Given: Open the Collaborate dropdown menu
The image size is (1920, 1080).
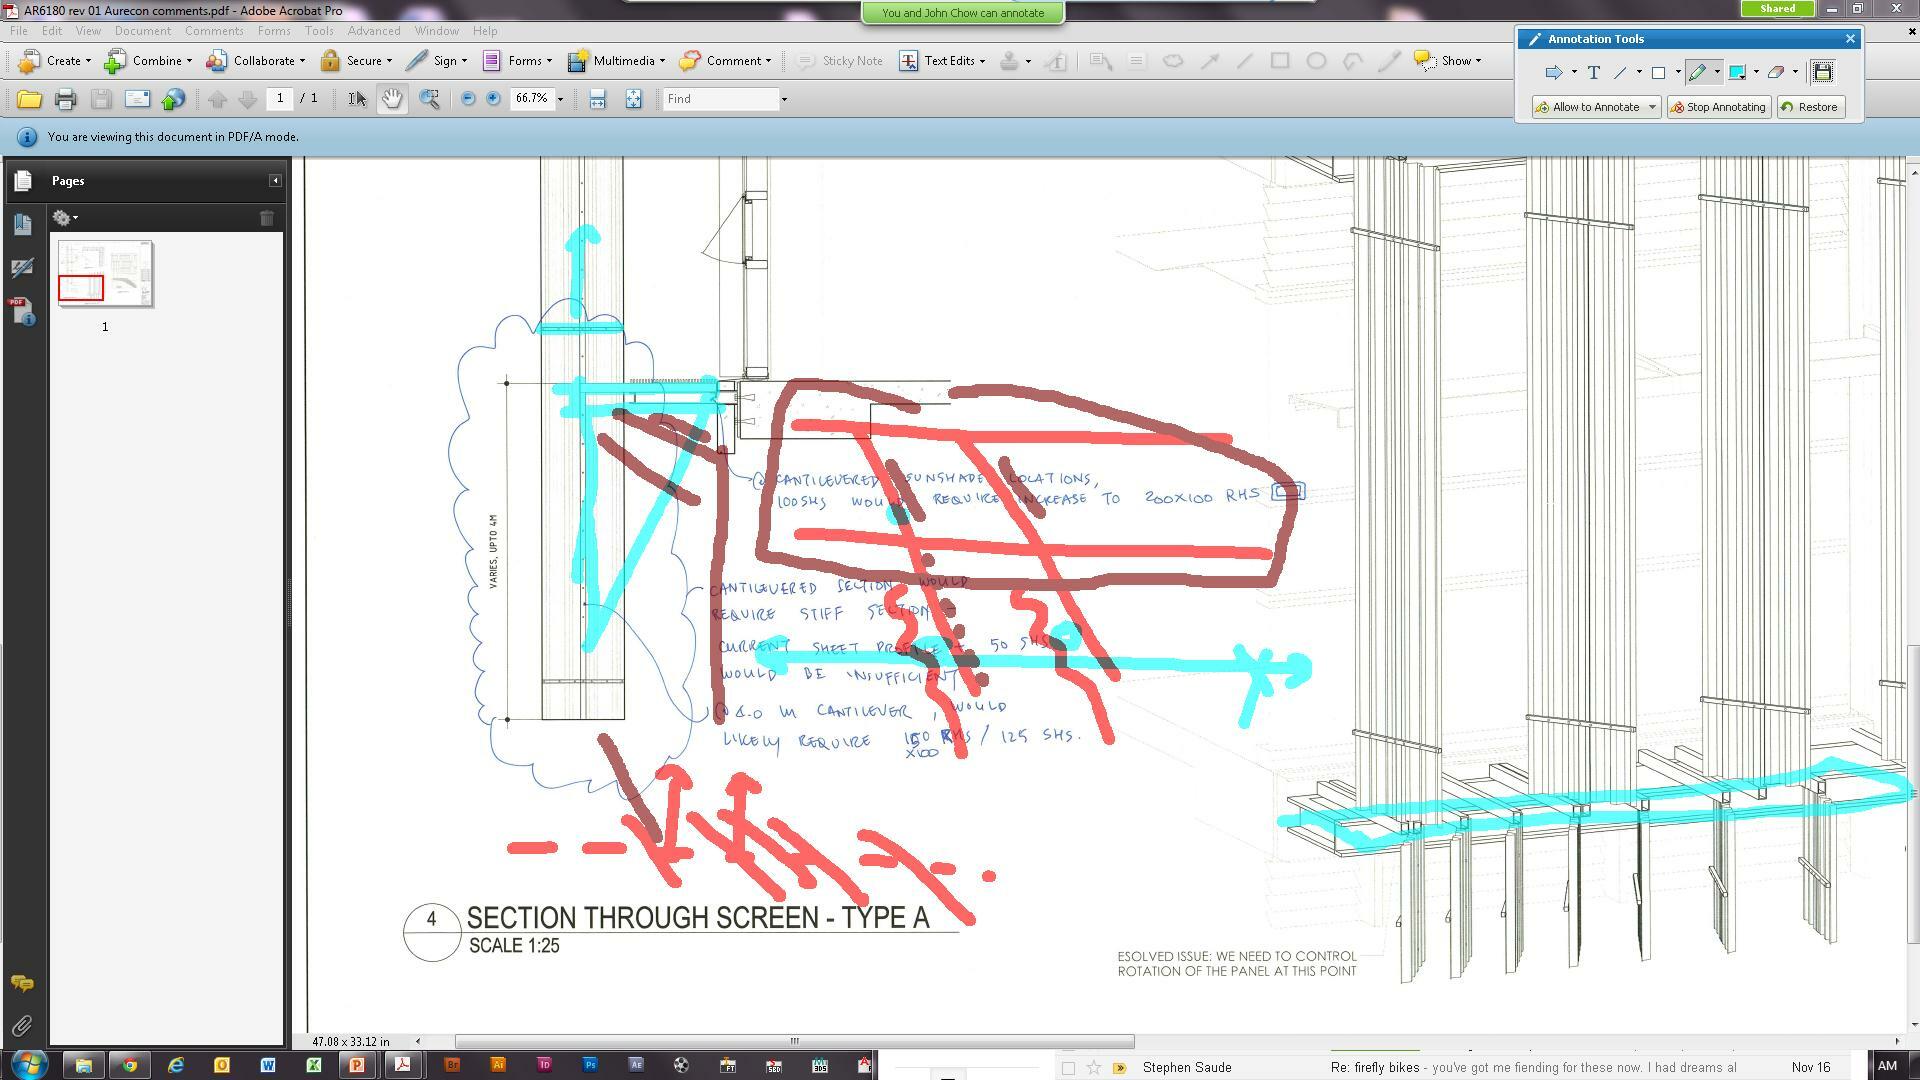Looking at the screenshot, I should point(256,61).
